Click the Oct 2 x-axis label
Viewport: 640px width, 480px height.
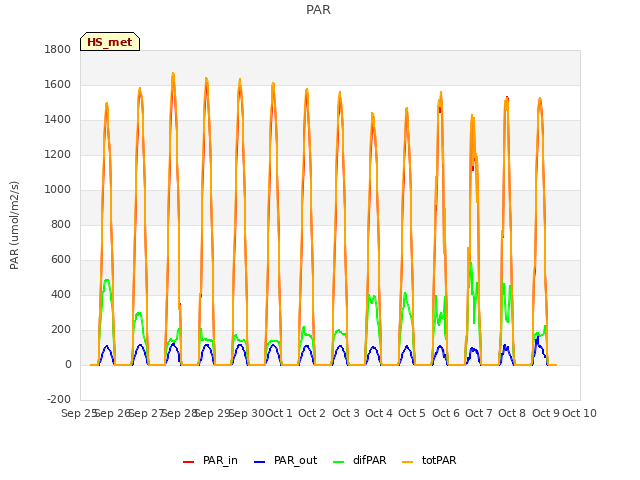[x=312, y=413]
